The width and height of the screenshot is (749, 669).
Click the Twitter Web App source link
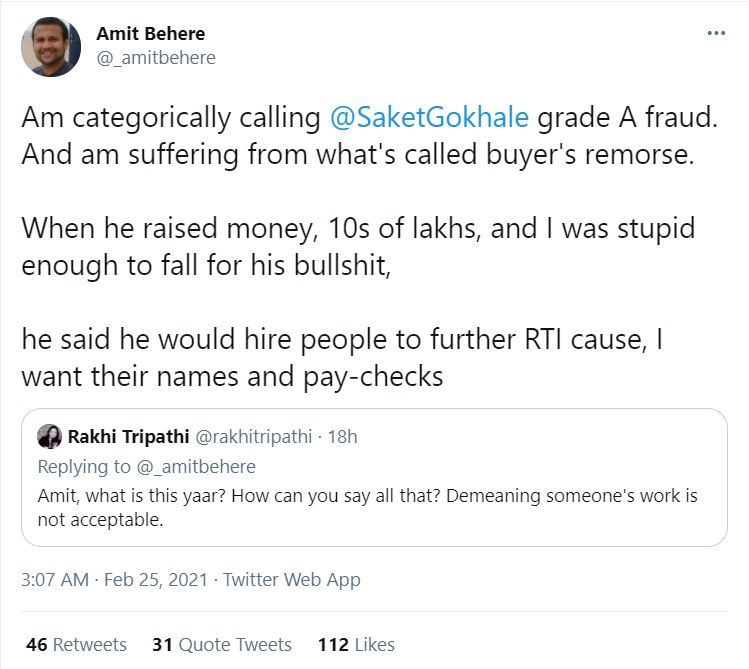[x=292, y=580]
